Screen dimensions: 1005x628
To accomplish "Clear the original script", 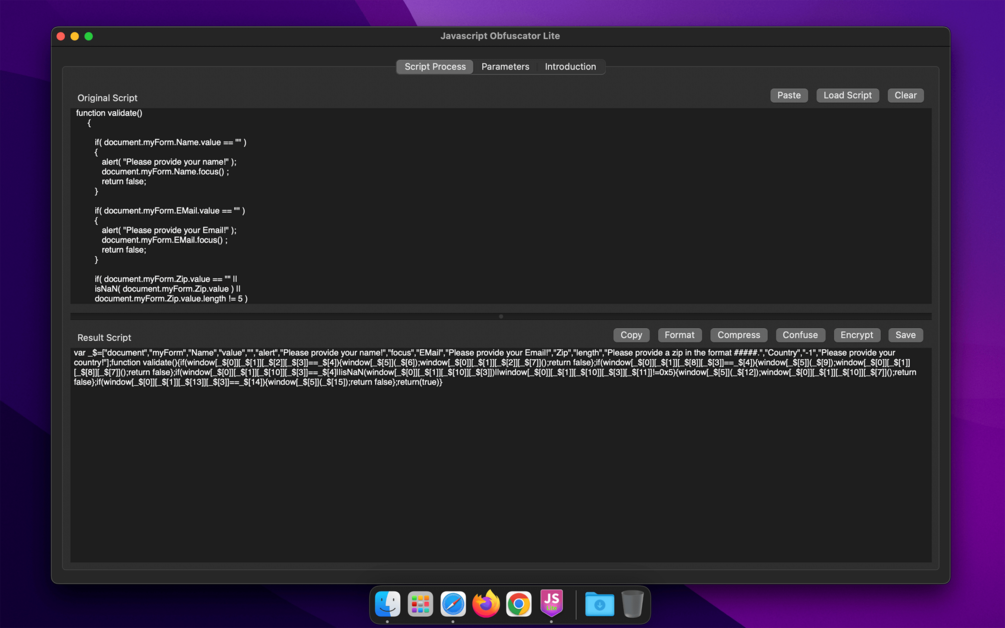I will coord(906,95).
